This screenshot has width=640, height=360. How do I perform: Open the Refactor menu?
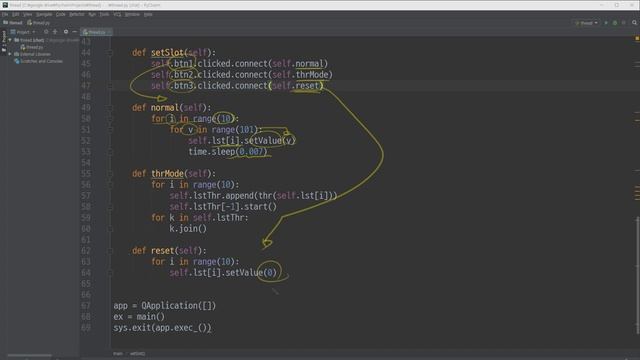pyautogui.click(x=76, y=14)
